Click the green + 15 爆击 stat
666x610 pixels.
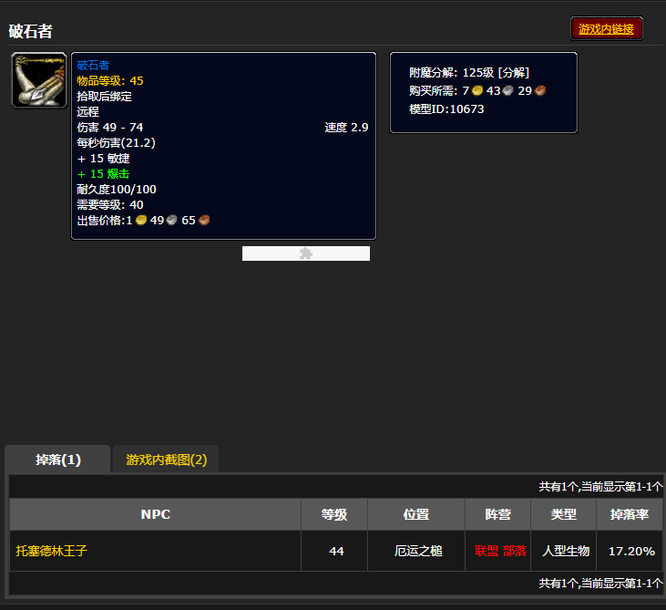pyautogui.click(x=103, y=174)
